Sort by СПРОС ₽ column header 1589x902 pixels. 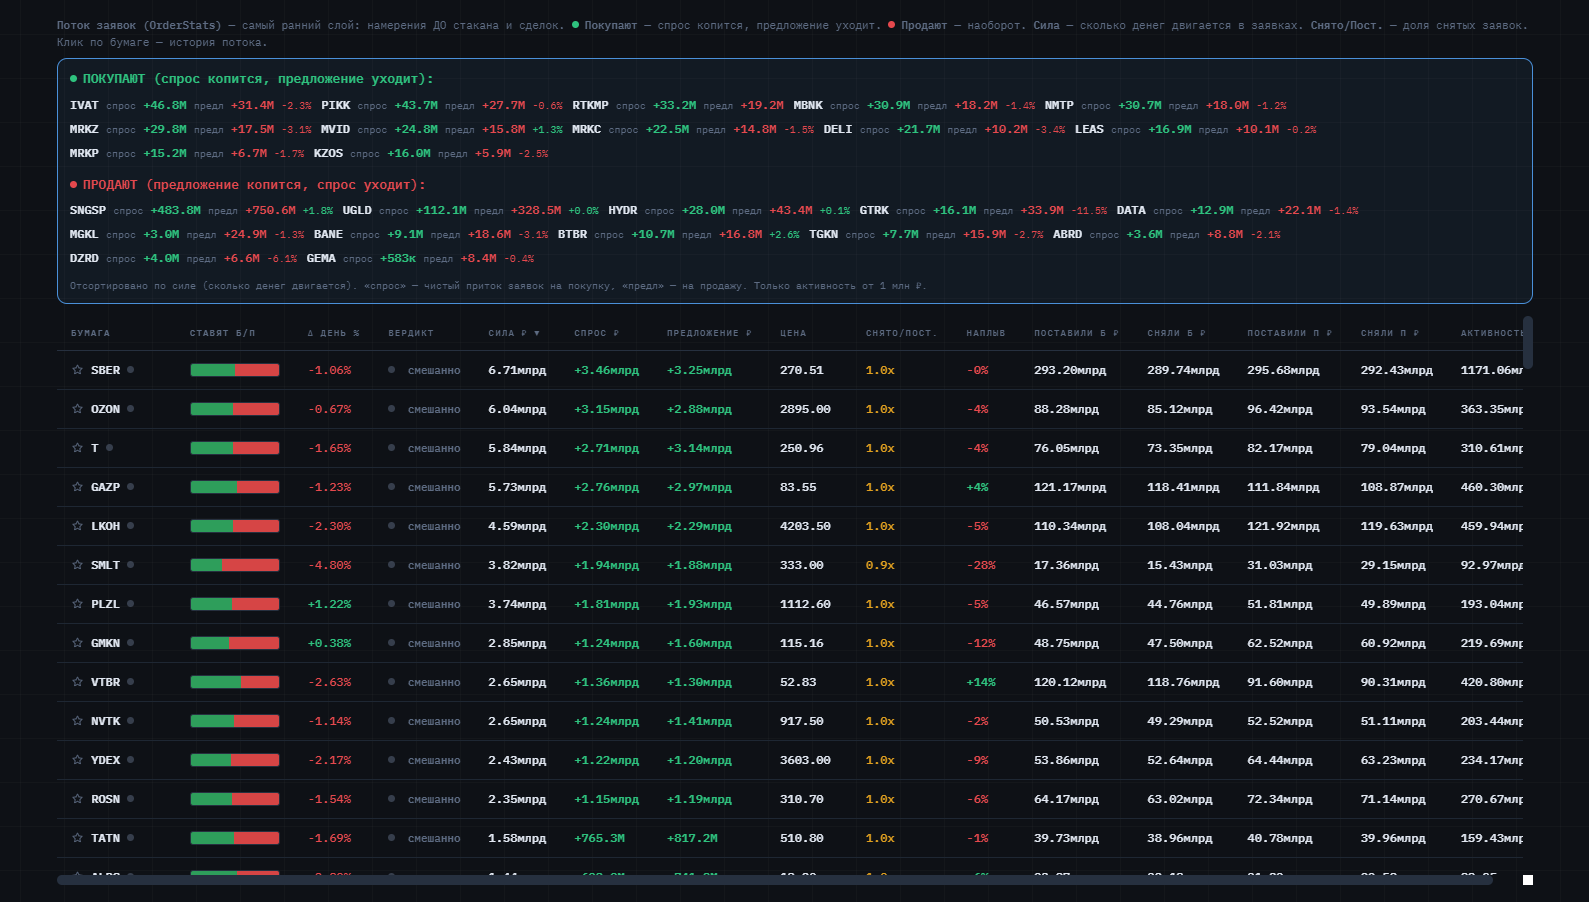pyautogui.click(x=596, y=333)
